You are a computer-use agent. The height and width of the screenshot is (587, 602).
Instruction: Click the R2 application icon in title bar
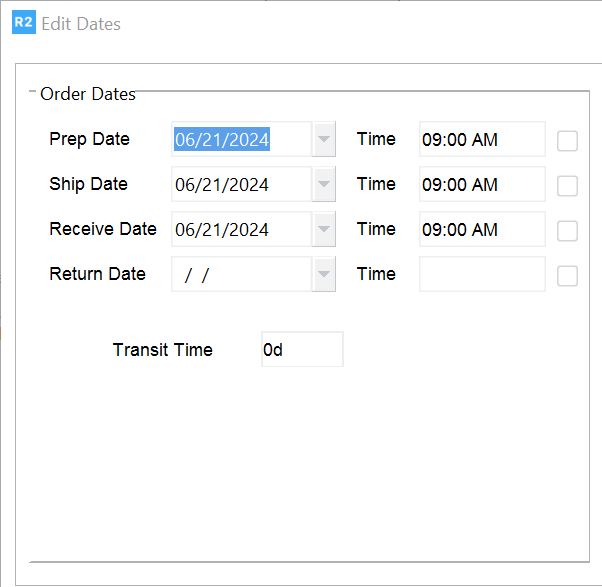(23, 23)
